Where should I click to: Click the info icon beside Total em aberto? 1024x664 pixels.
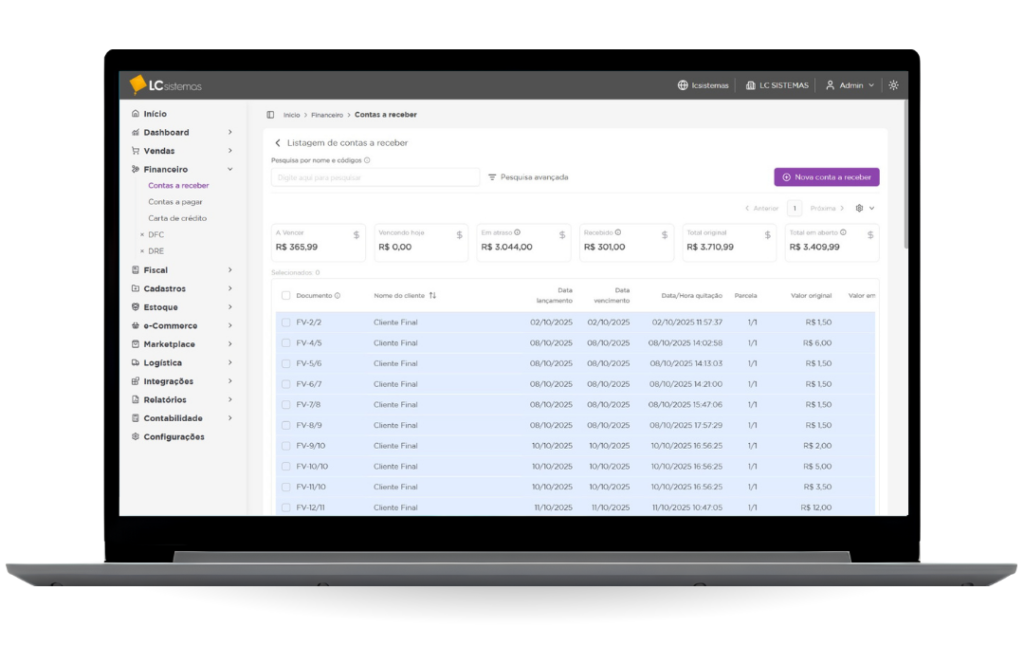pos(843,232)
